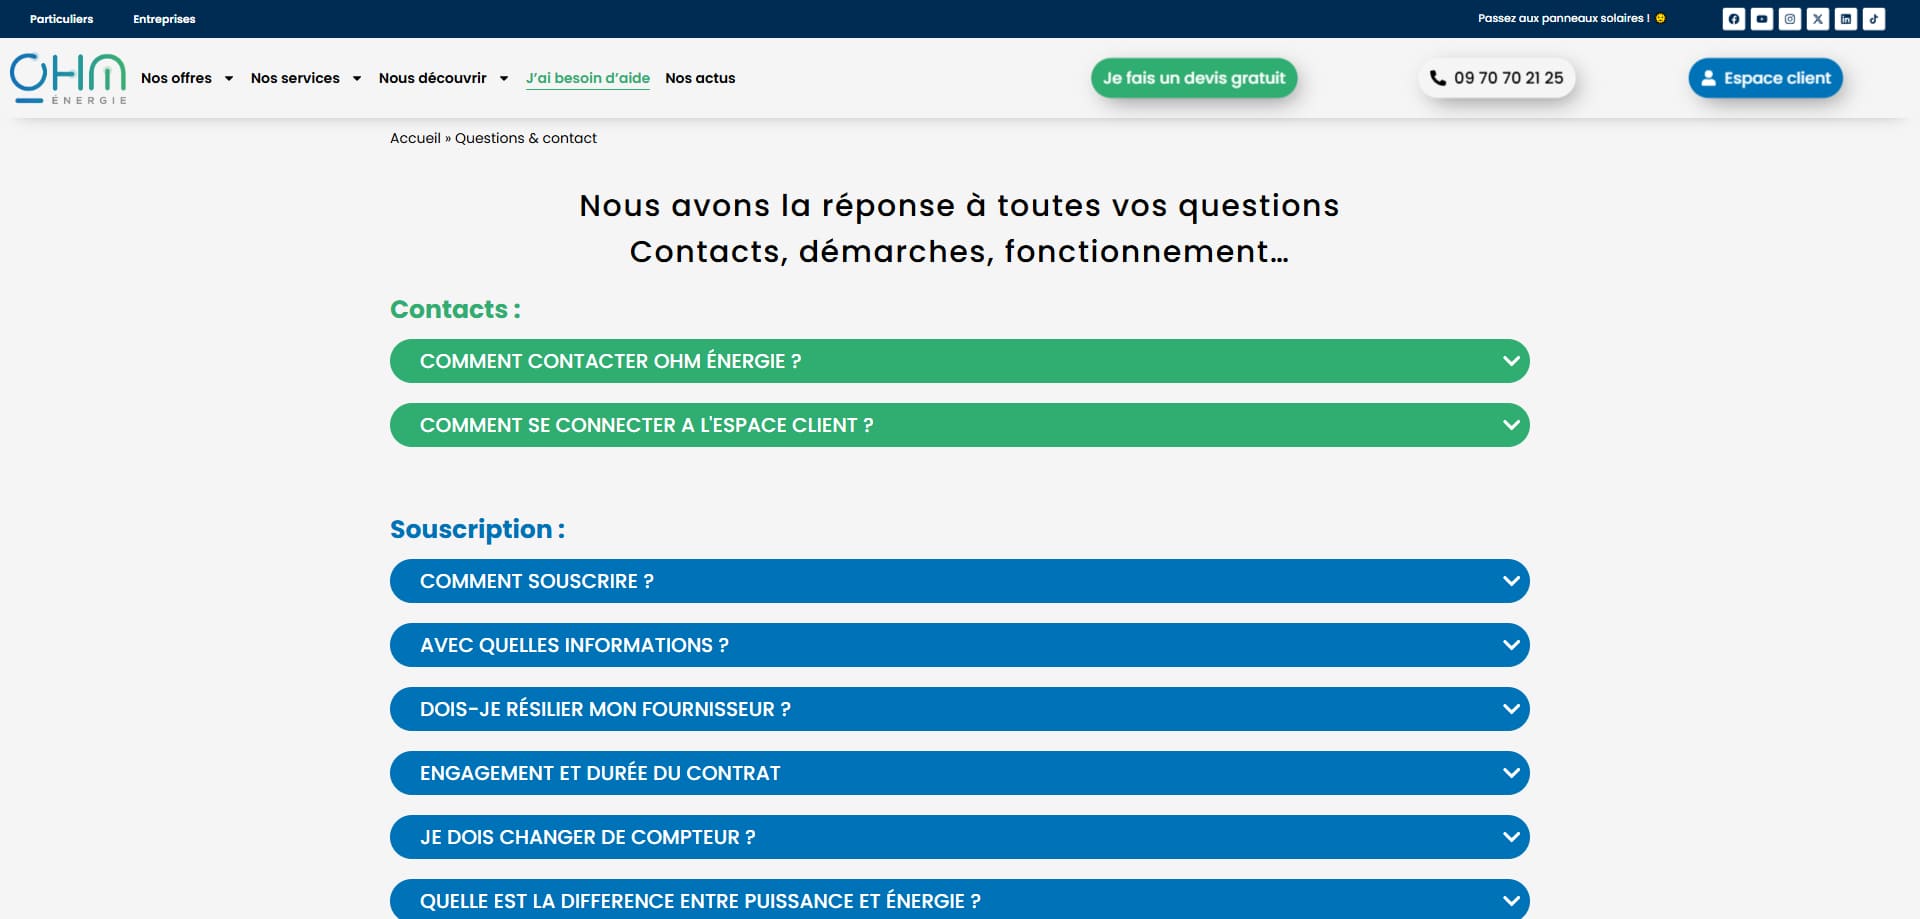Switch to the Entreprises section
The width and height of the screenshot is (1920, 919).
click(x=164, y=19)
